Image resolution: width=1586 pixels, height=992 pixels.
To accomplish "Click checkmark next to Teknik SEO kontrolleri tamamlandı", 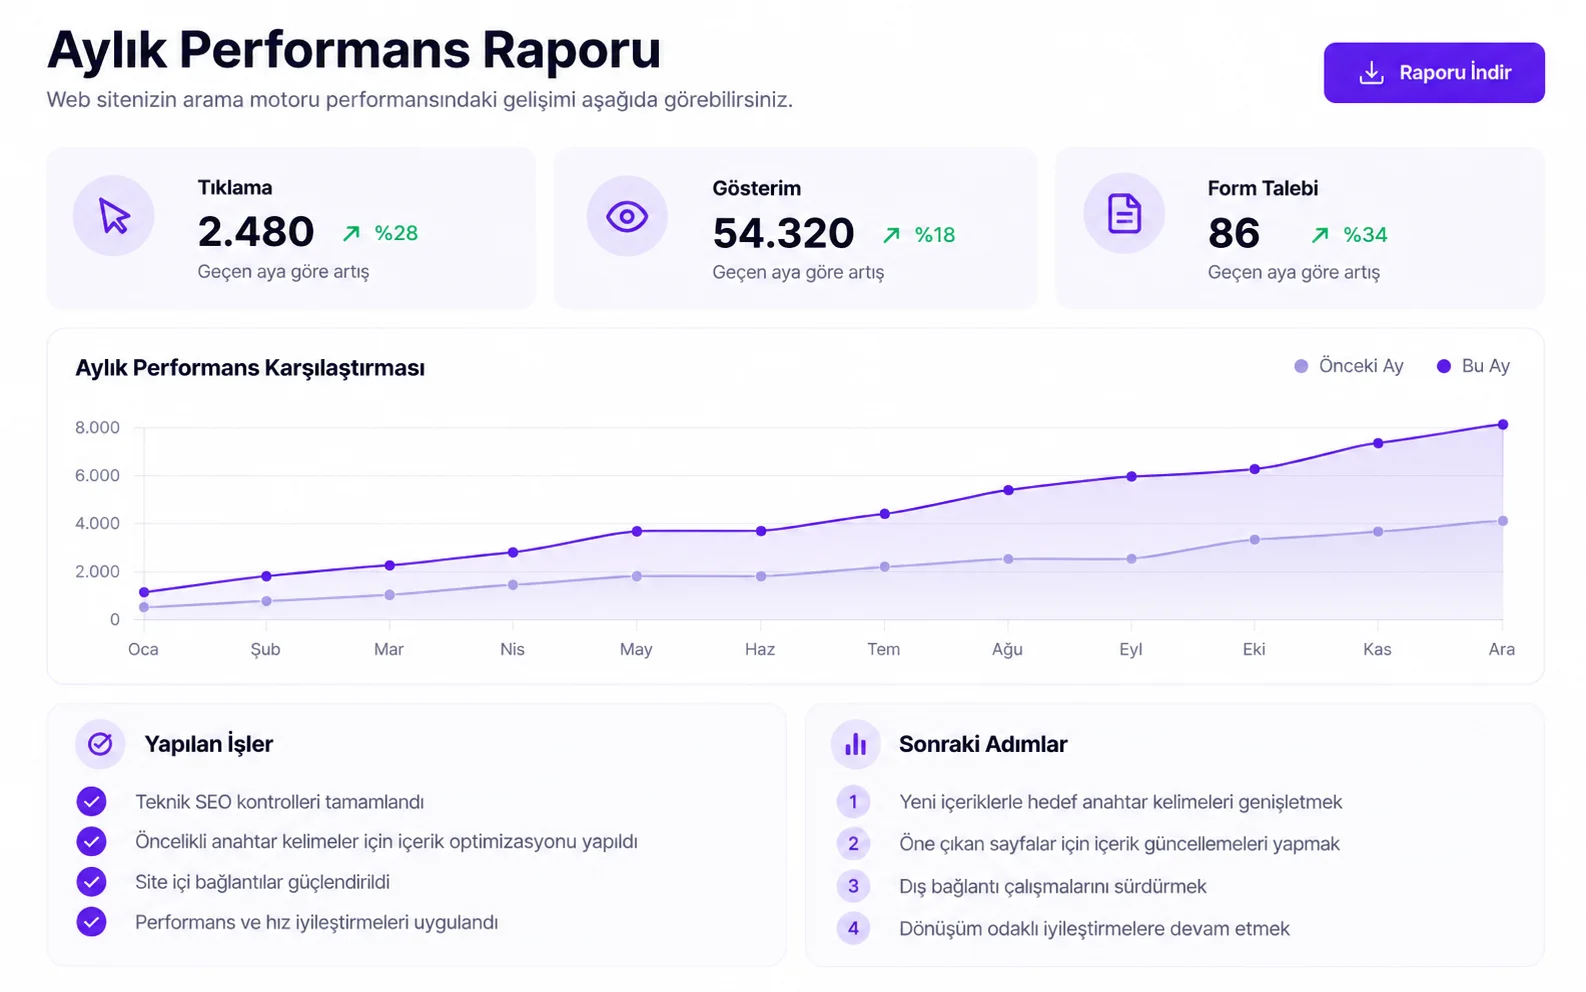I will pos(91,801).
